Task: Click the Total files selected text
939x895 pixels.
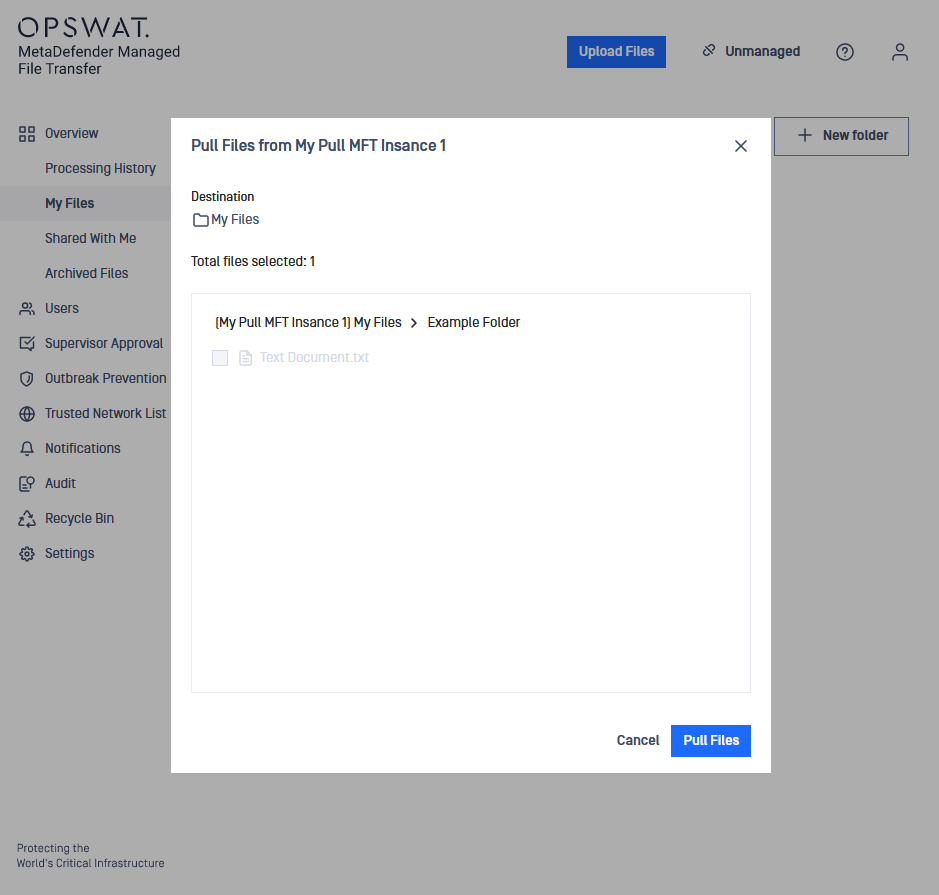Action: pos(253,262)
